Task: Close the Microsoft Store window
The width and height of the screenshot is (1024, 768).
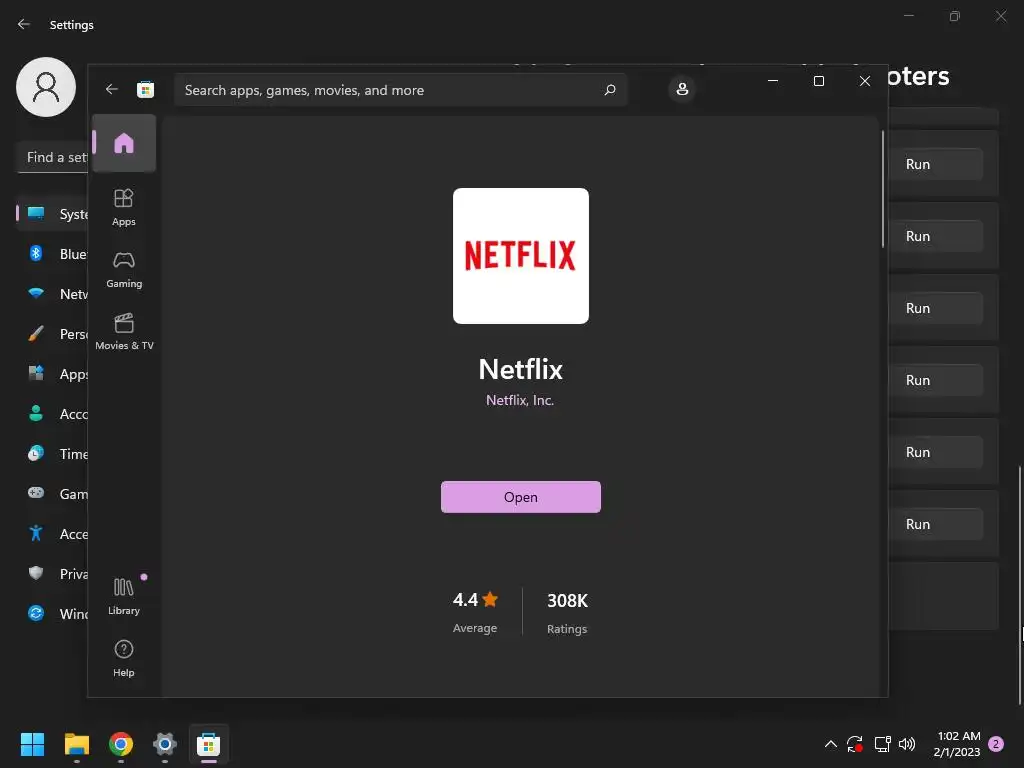Action: (x=865, y=81)
